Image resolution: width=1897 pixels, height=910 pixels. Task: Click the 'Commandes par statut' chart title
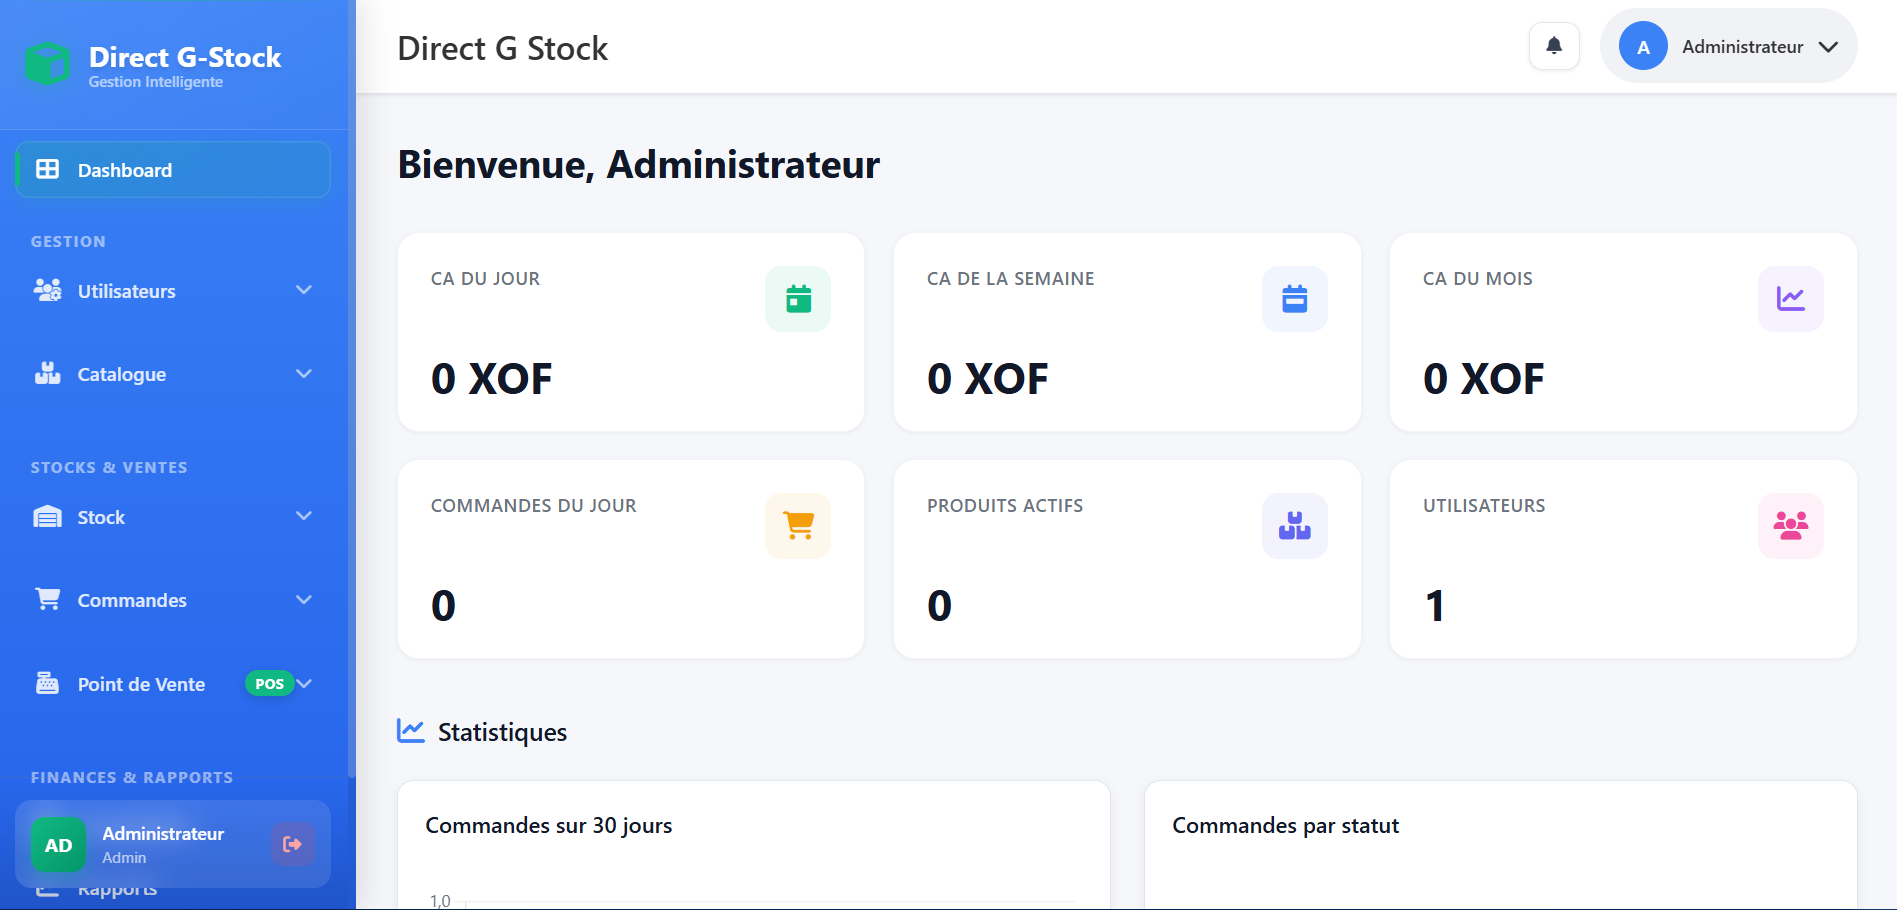[1285, 825]
